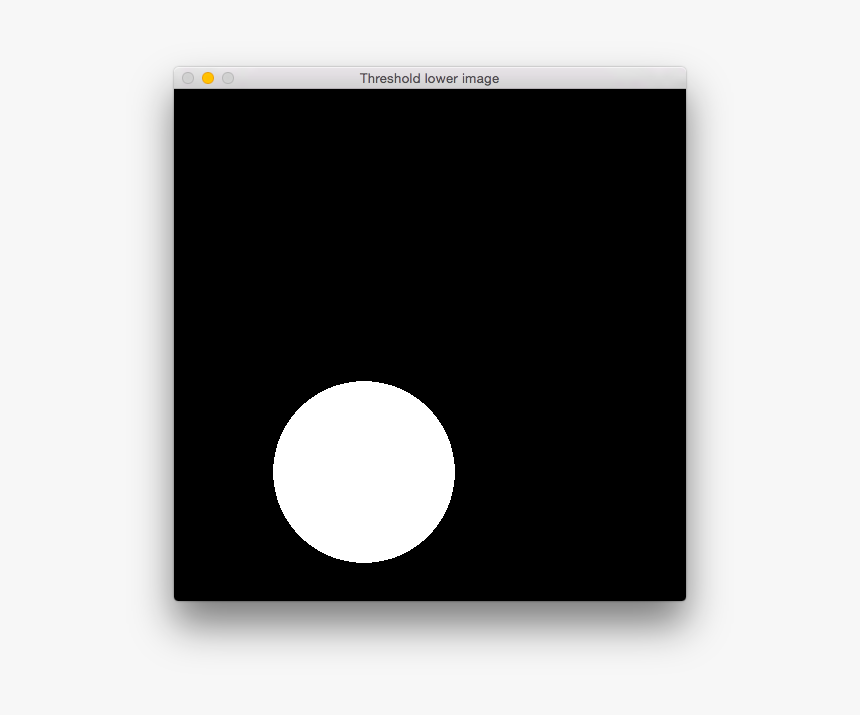The height and width of the screenshot is (715, 860).
Task: Click the black area right of the circle
Action: click(570, 471)
